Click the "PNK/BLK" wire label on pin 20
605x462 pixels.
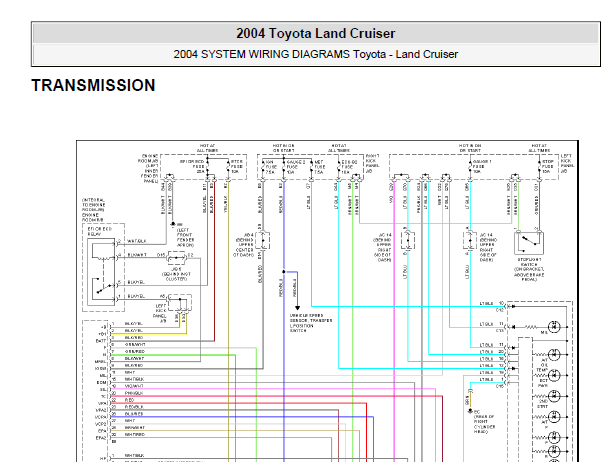pyautogui.click(x=134, y=393)
